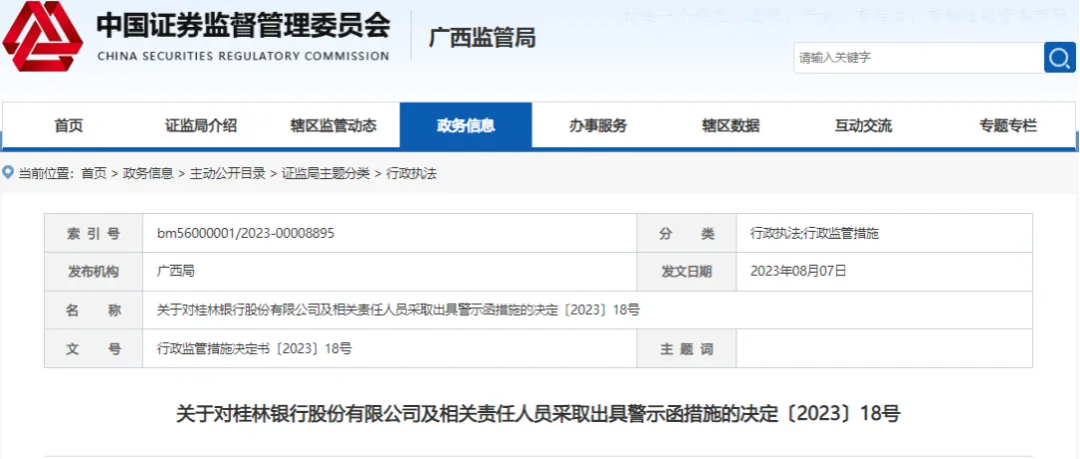The image size is (1080, 459).
Task: Select the date 2023年08月07日
Action: 798,271
